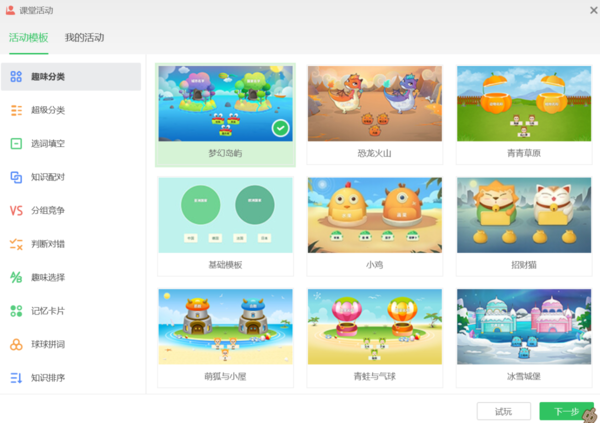
Task: Click the 萌狐与小屋 caption text
Action: tap(225, 377)
